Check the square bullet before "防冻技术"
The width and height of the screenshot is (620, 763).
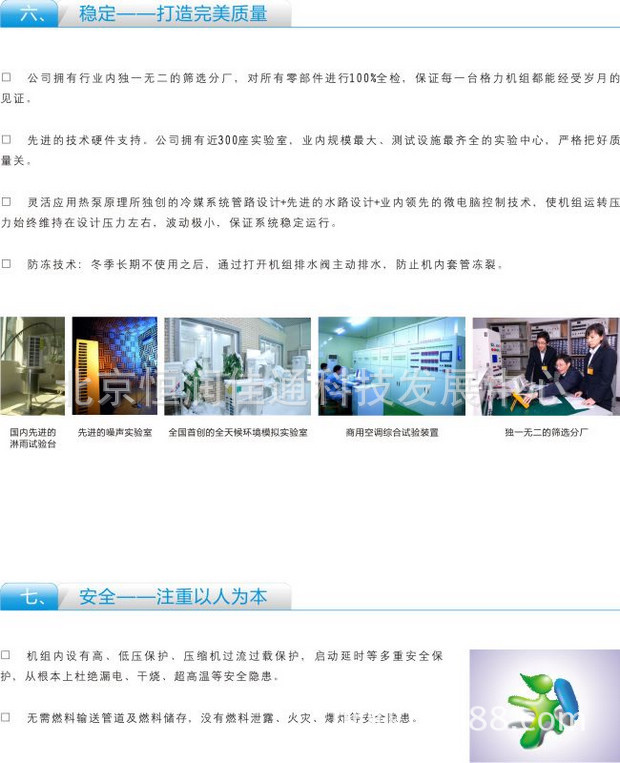(7, 264)
